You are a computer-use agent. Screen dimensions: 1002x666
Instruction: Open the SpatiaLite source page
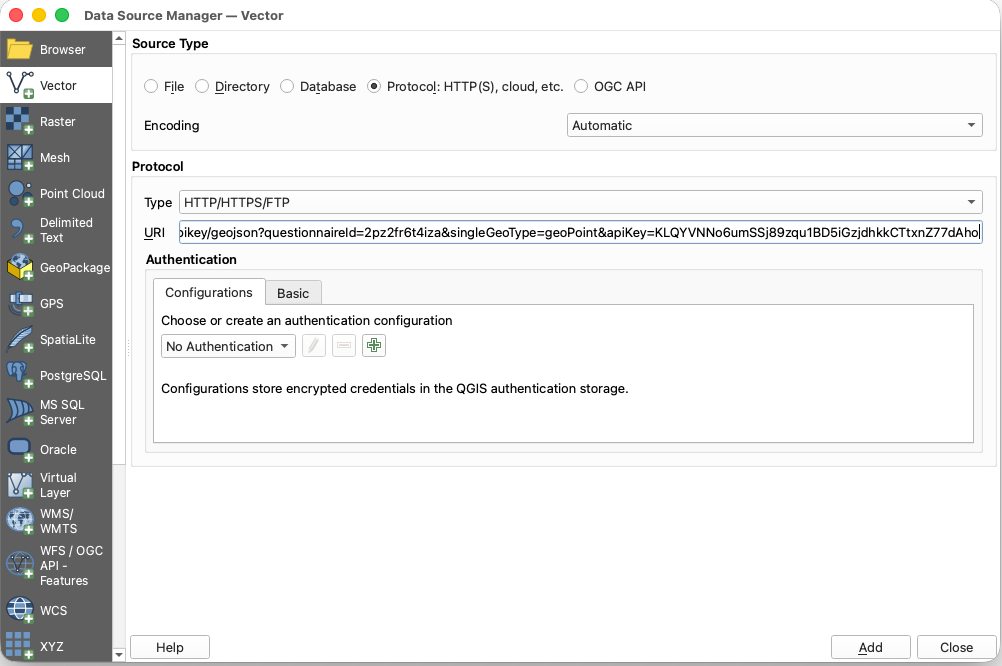coord(56,339)
